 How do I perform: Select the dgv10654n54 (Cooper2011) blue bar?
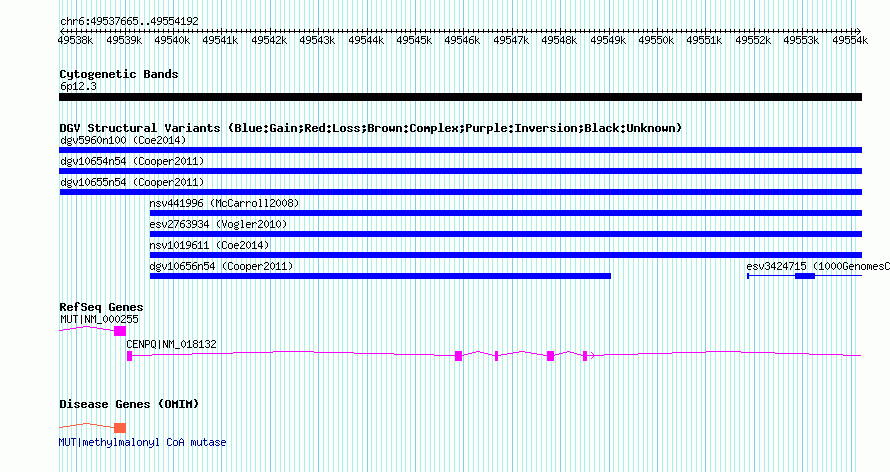coord(460,171)
